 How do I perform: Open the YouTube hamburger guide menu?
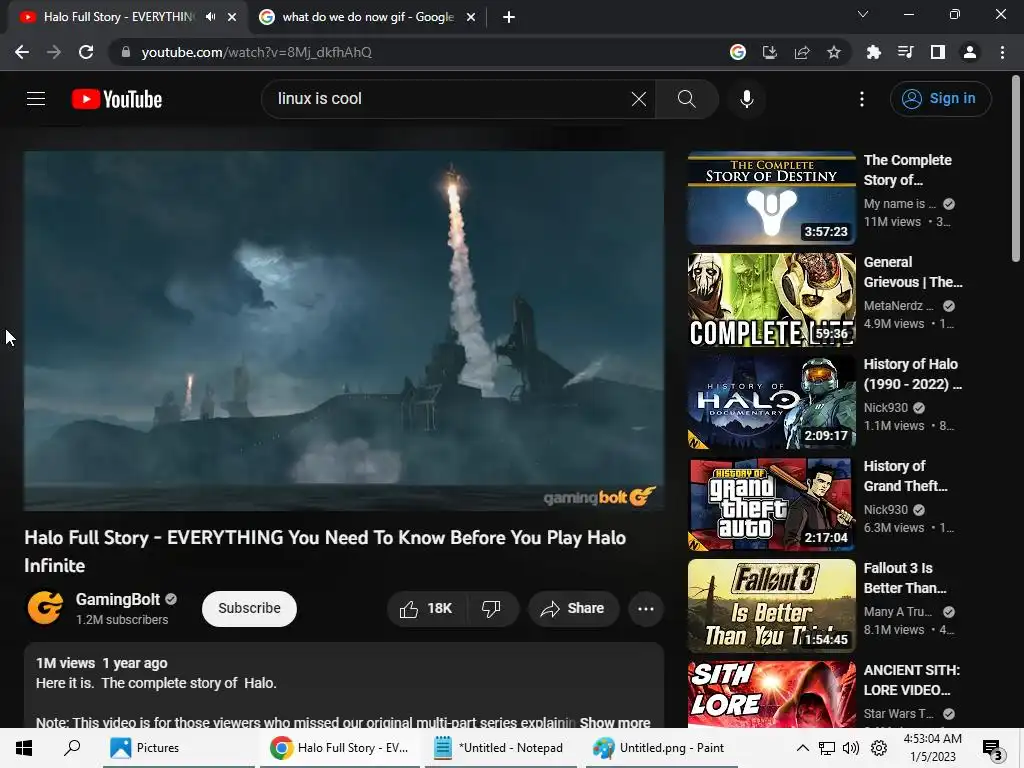pyautogui.click(x=36, y=99)
